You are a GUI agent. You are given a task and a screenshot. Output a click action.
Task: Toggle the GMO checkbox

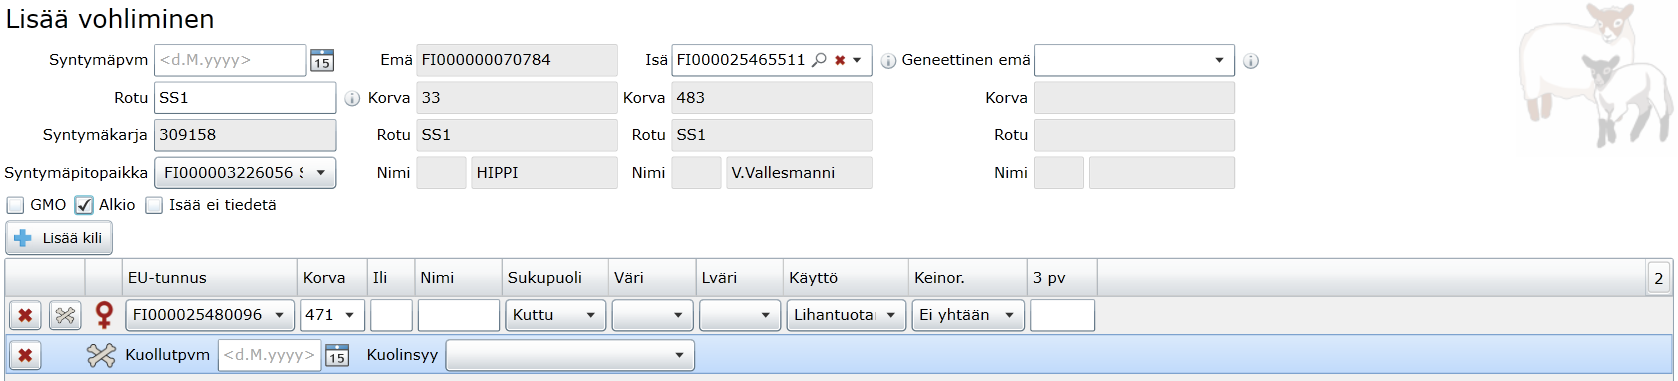click(15, 205)
